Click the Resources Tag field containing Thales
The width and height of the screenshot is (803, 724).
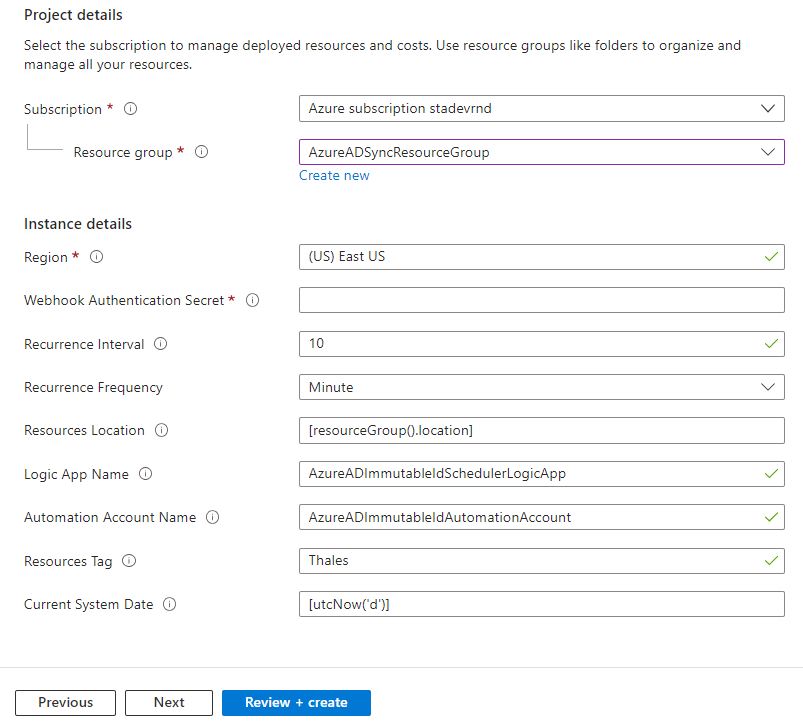click(542, 561)
